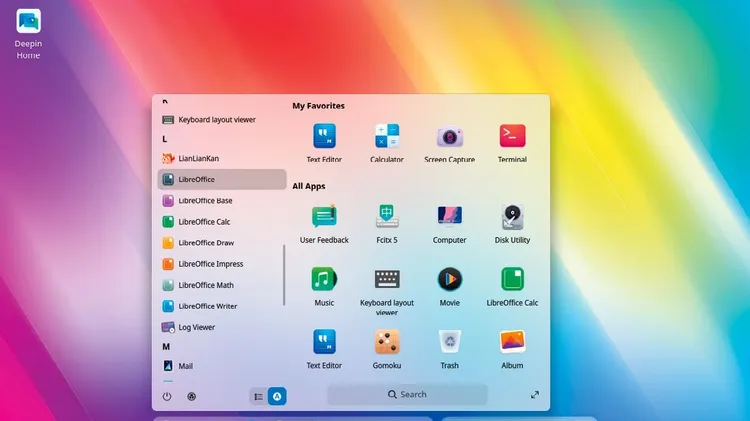
Task: Launch Mail from the app list
Action: tap(222, 366)
